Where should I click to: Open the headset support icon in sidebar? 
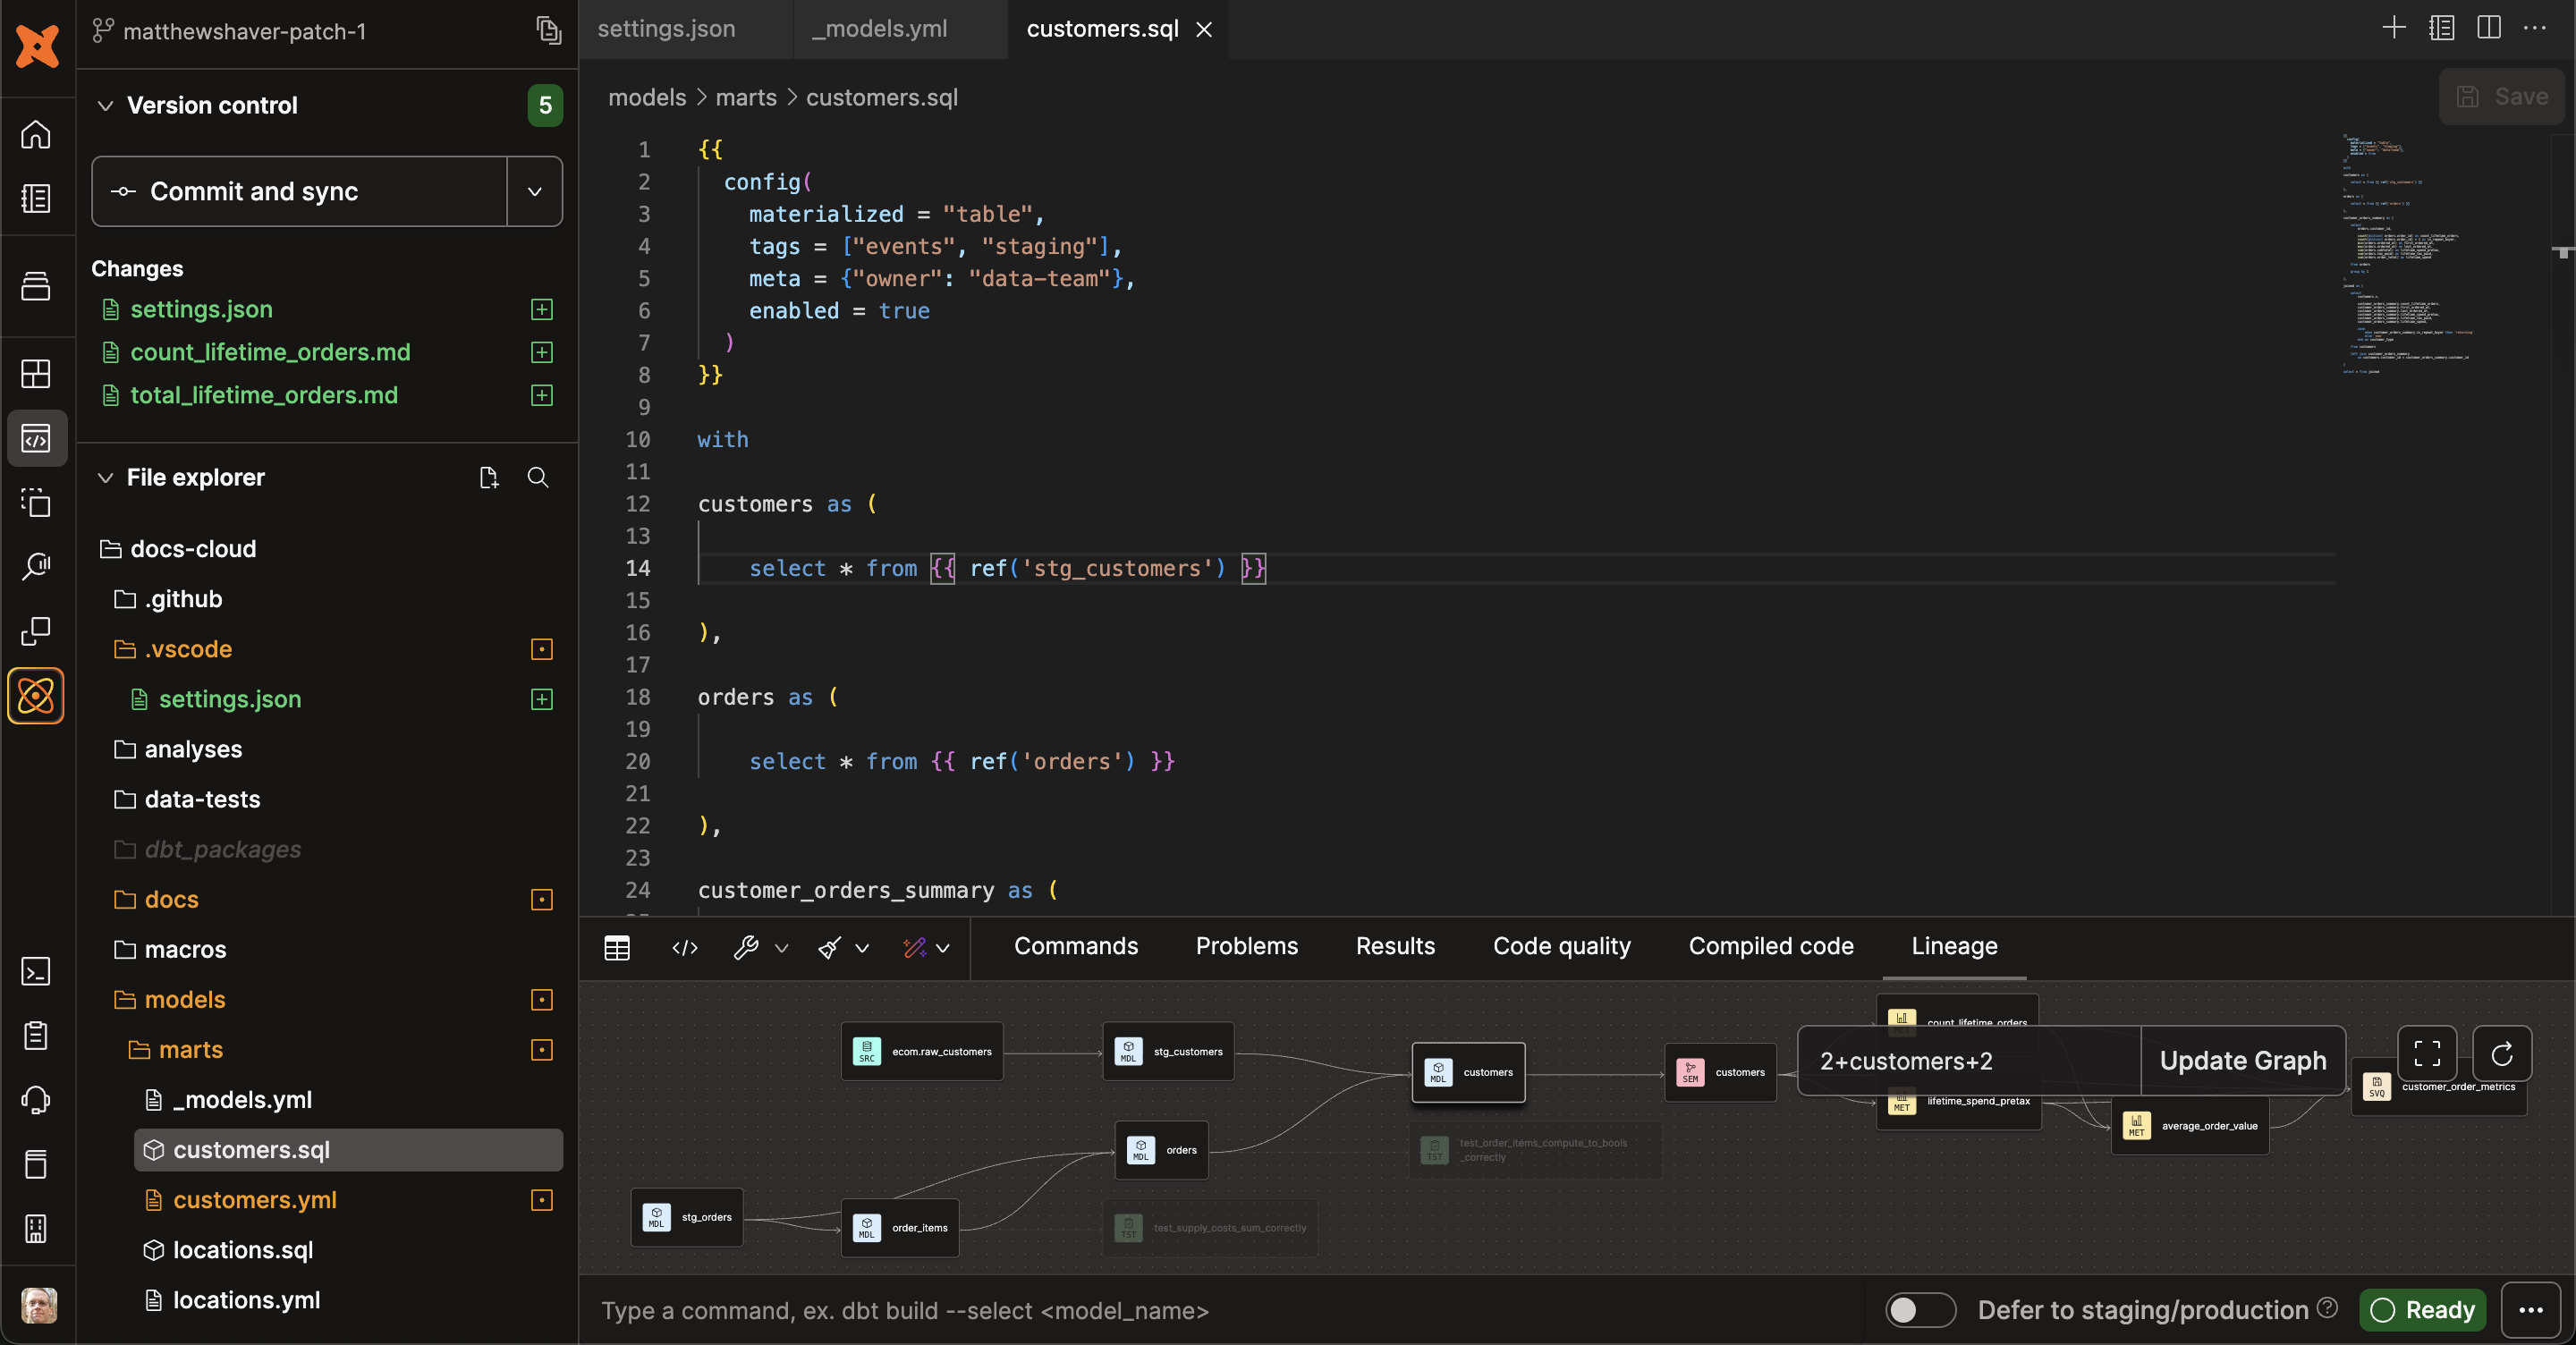[36, 1099]
